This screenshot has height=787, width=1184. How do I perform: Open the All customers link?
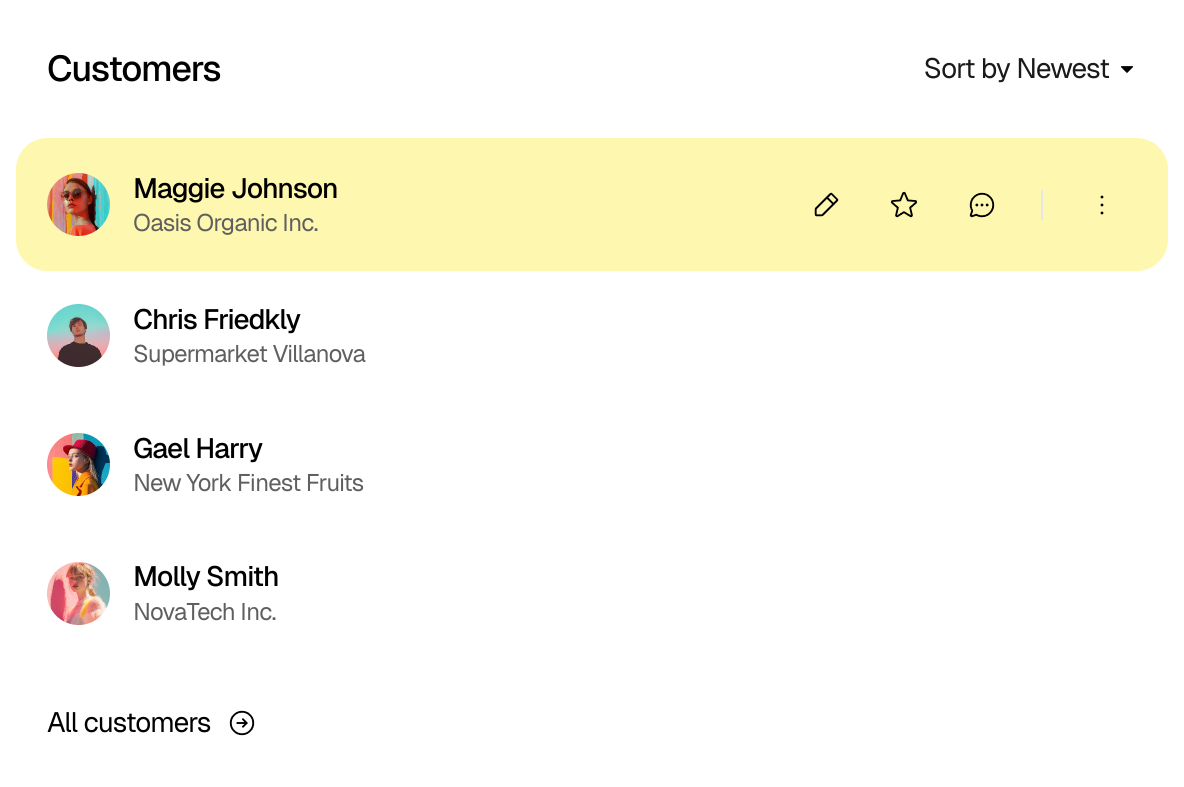(x=129, y=722)
